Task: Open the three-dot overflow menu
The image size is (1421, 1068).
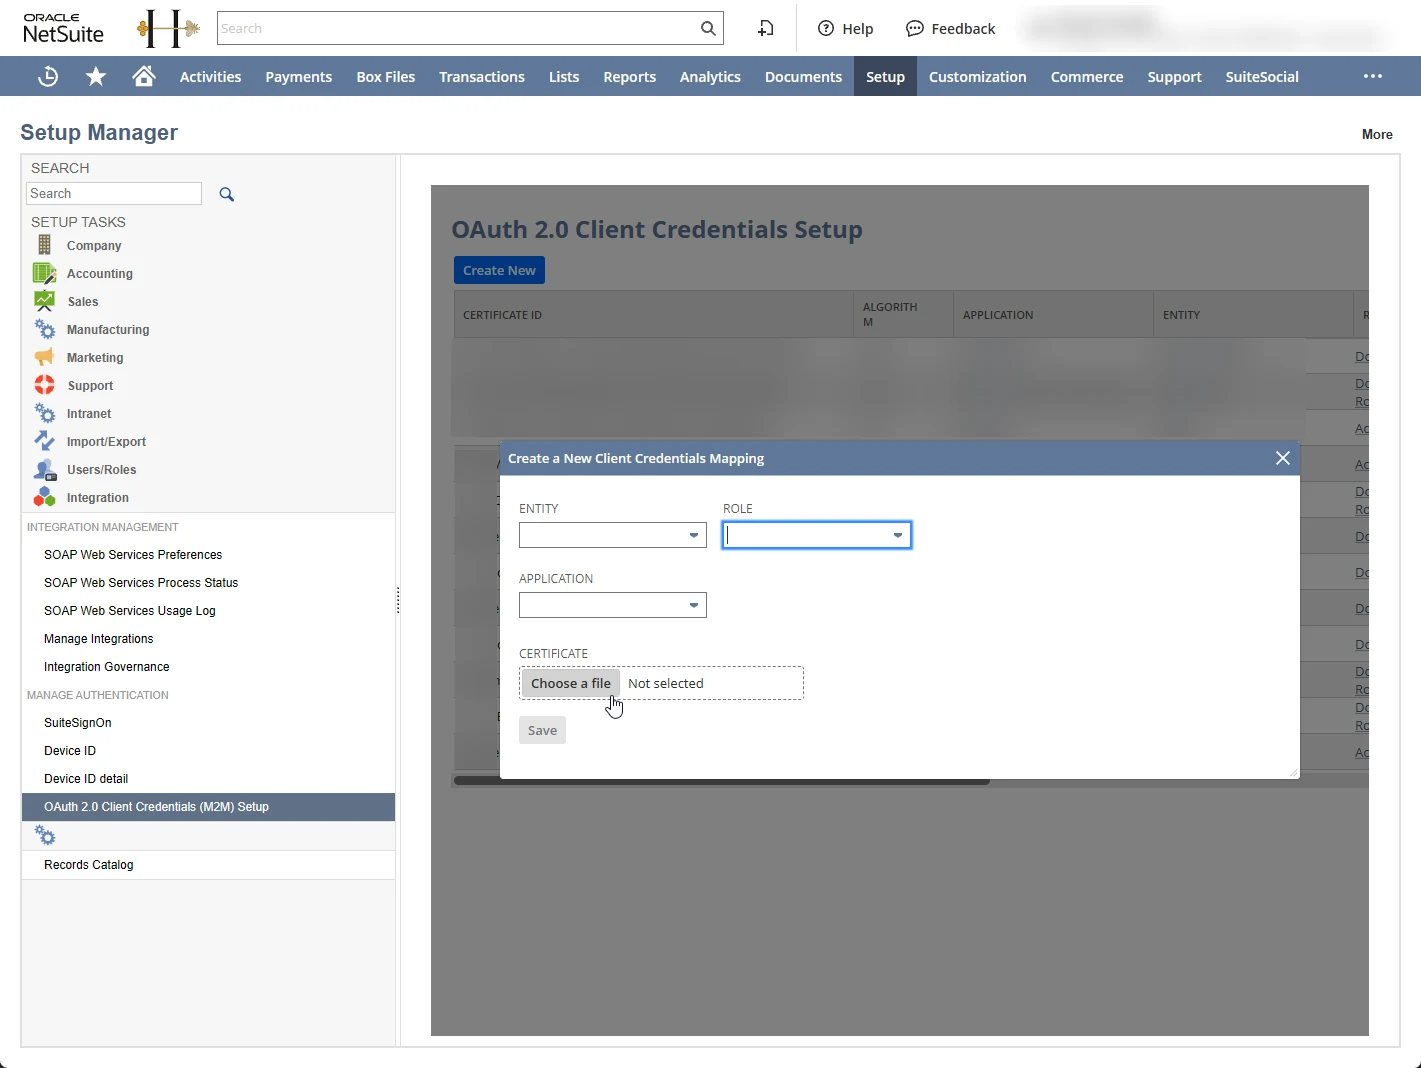Action: point(1373,76)
